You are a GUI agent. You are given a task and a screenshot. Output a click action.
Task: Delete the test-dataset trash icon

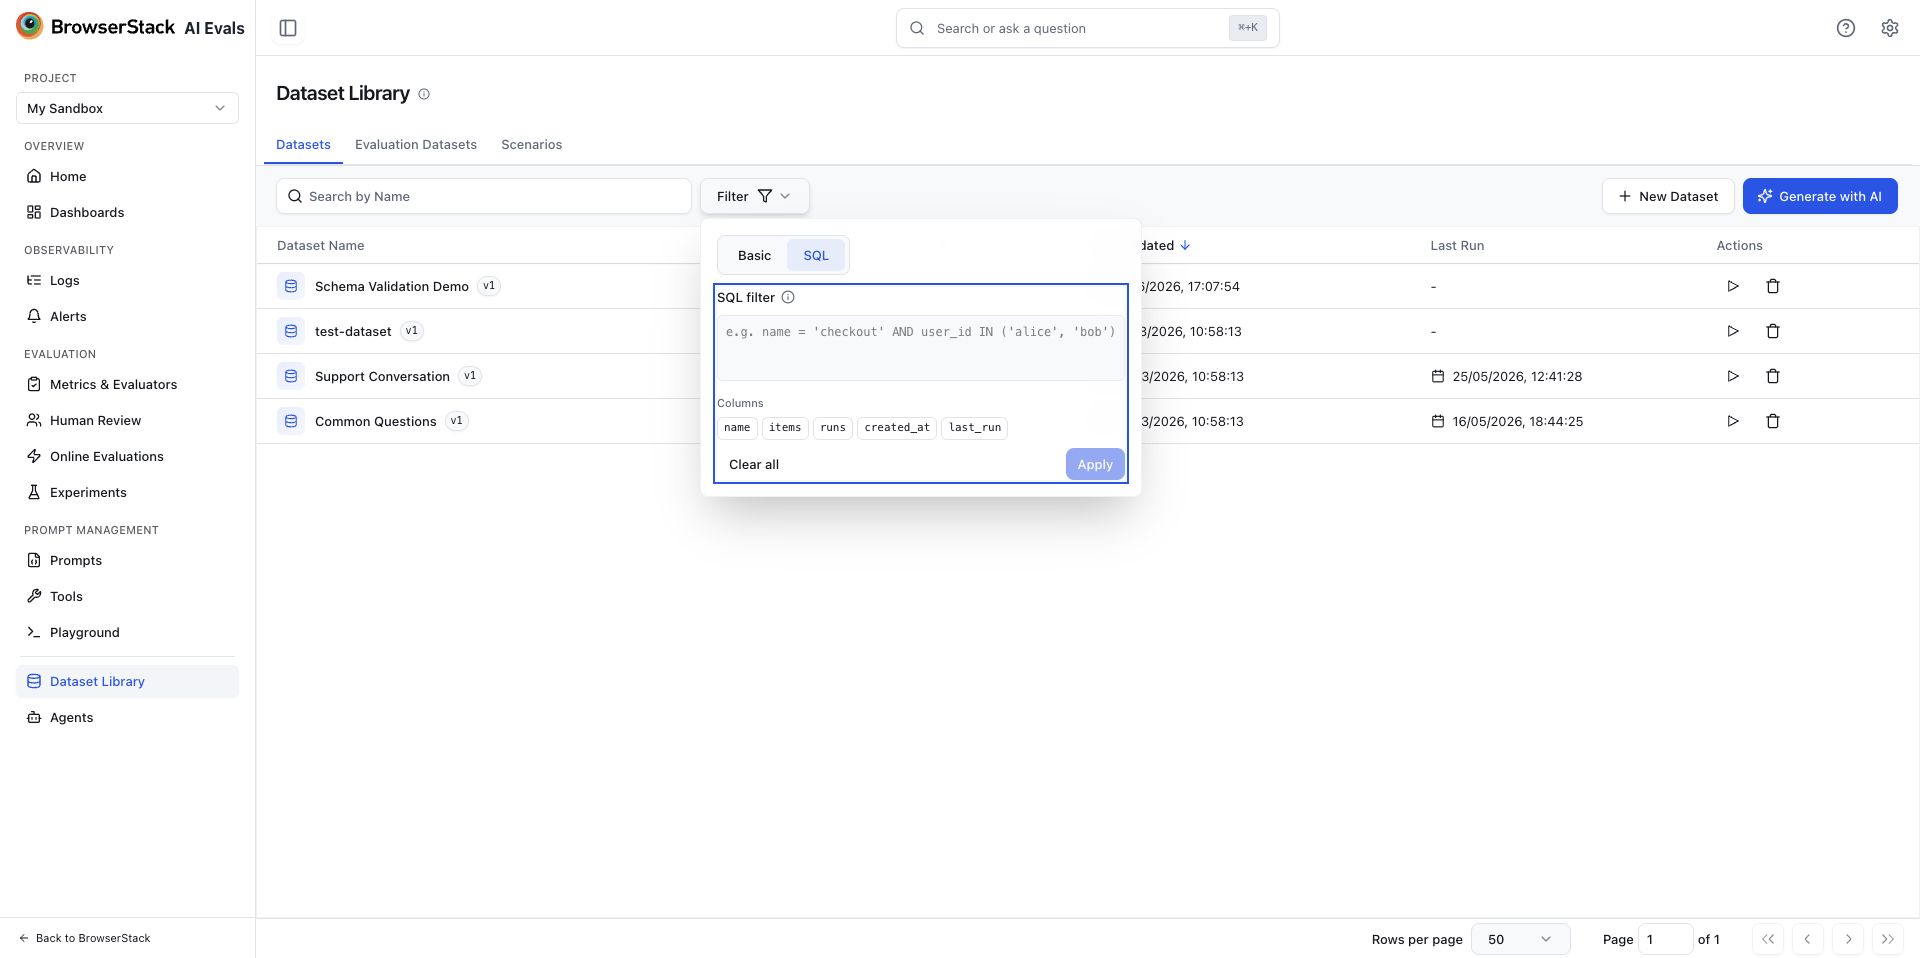(1773, 331)
